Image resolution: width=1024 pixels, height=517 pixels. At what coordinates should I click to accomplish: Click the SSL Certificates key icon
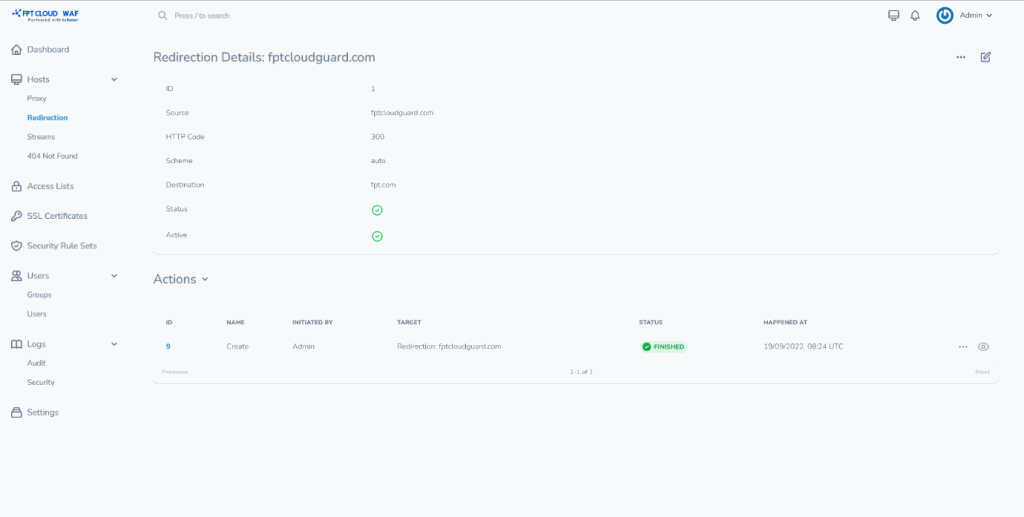[17, 216]
